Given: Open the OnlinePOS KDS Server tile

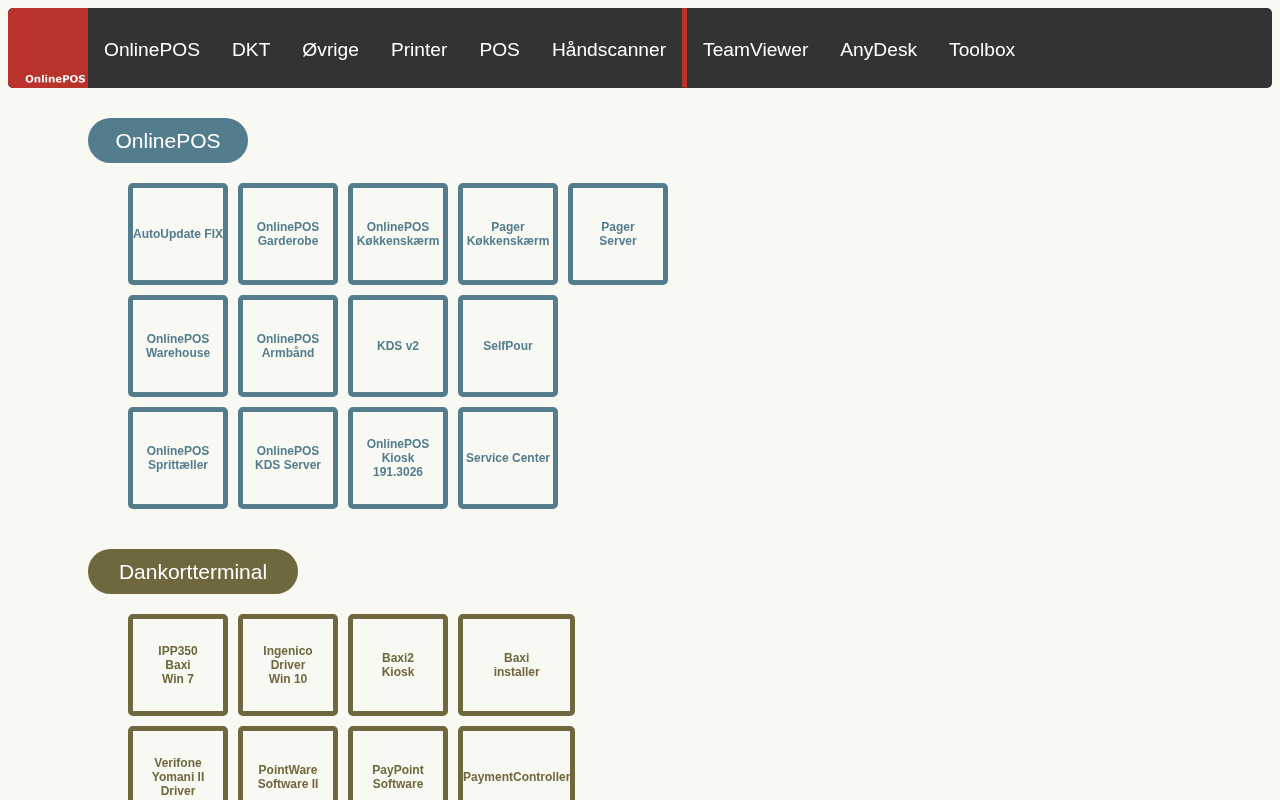Looking at the screenshot, I should 288,458.
